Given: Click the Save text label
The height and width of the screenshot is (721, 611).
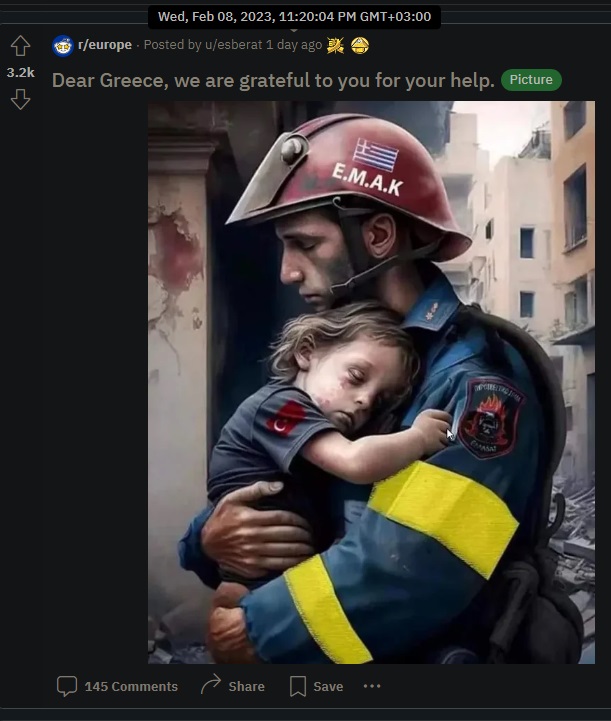Looking at the screenshot, I should coord(328,687).
